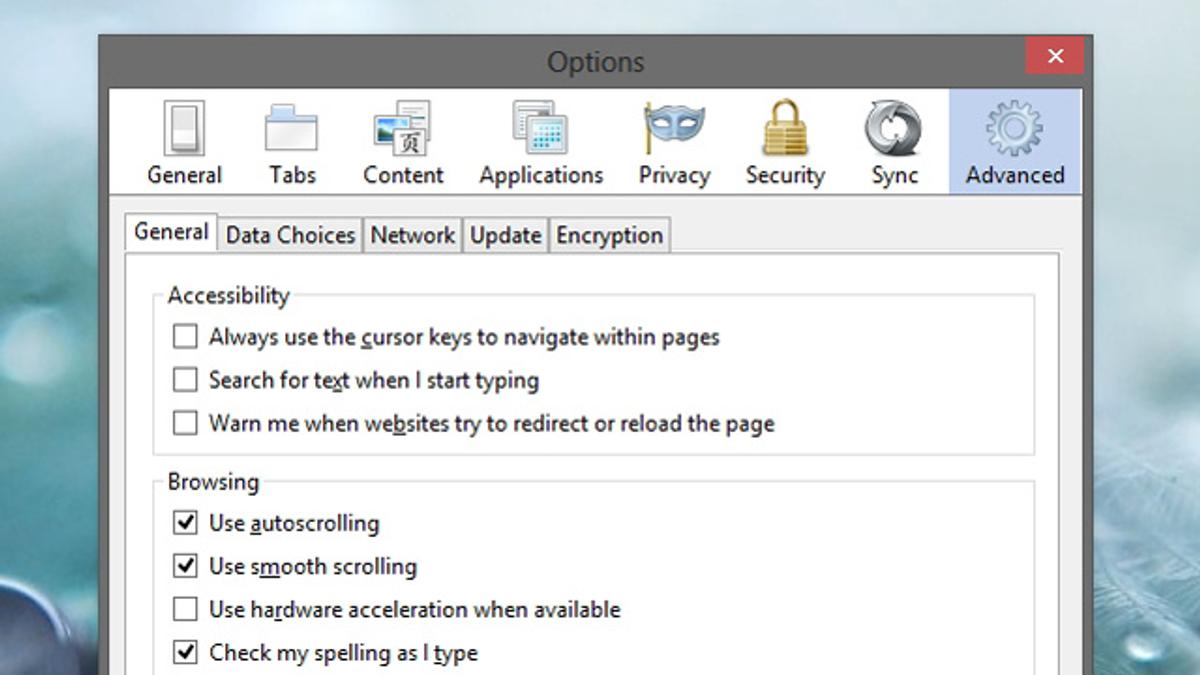
Task: Select the Advanced gear panel
Action: (x=1015, y=142)
